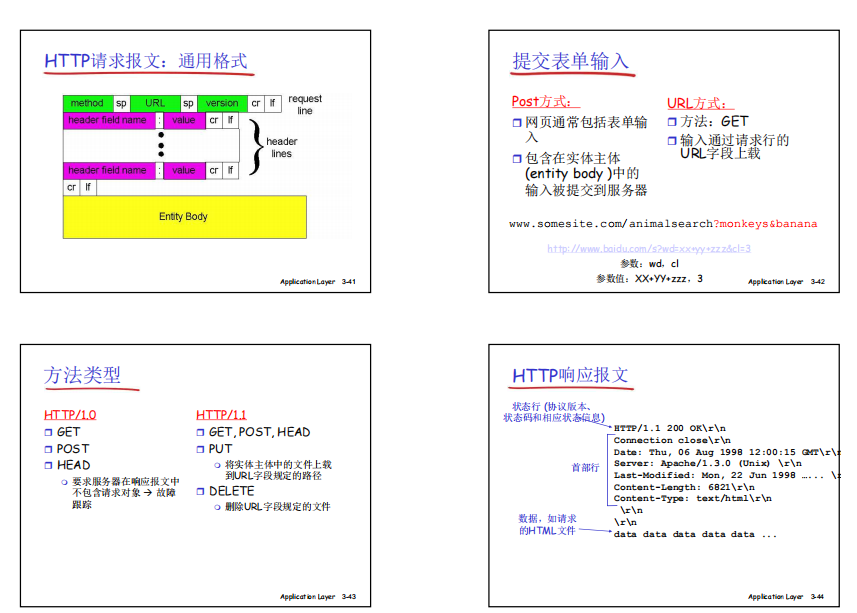Select the green URL box in request line

coord(155,103)
